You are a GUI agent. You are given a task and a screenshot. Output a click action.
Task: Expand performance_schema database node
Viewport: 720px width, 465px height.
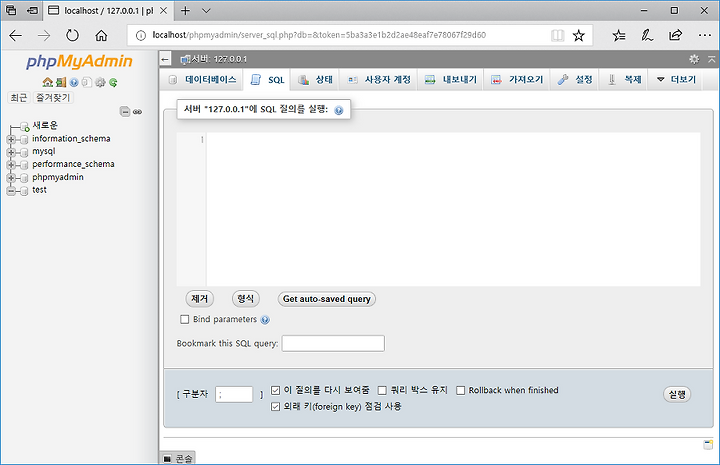[11, 165]
